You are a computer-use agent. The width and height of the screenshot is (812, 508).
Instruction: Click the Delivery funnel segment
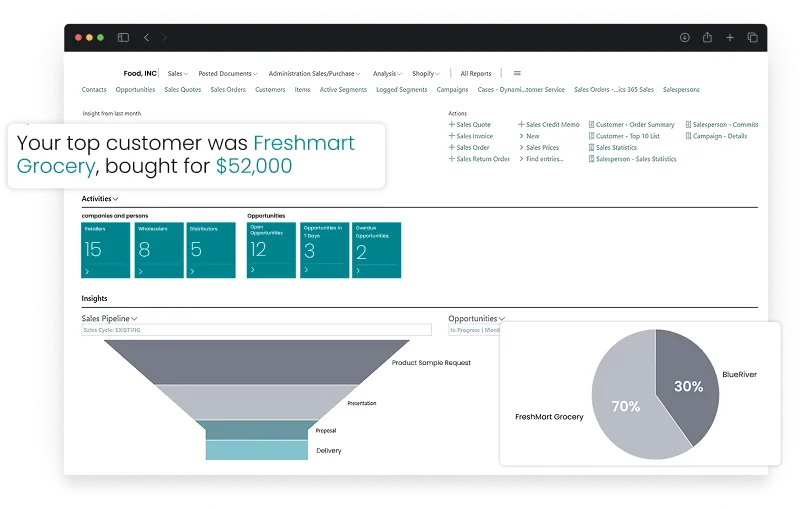pos(257,450)
